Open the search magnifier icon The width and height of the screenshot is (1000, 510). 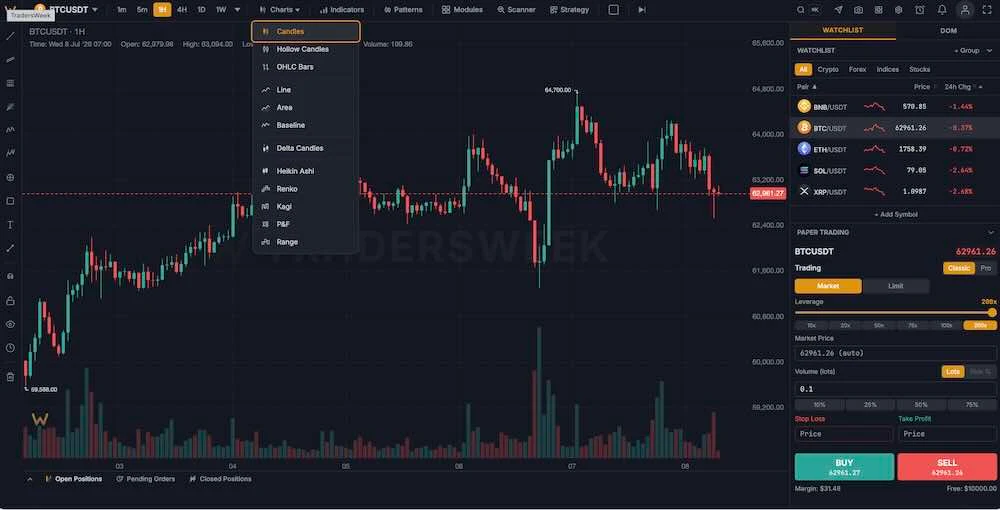(801, 10)
